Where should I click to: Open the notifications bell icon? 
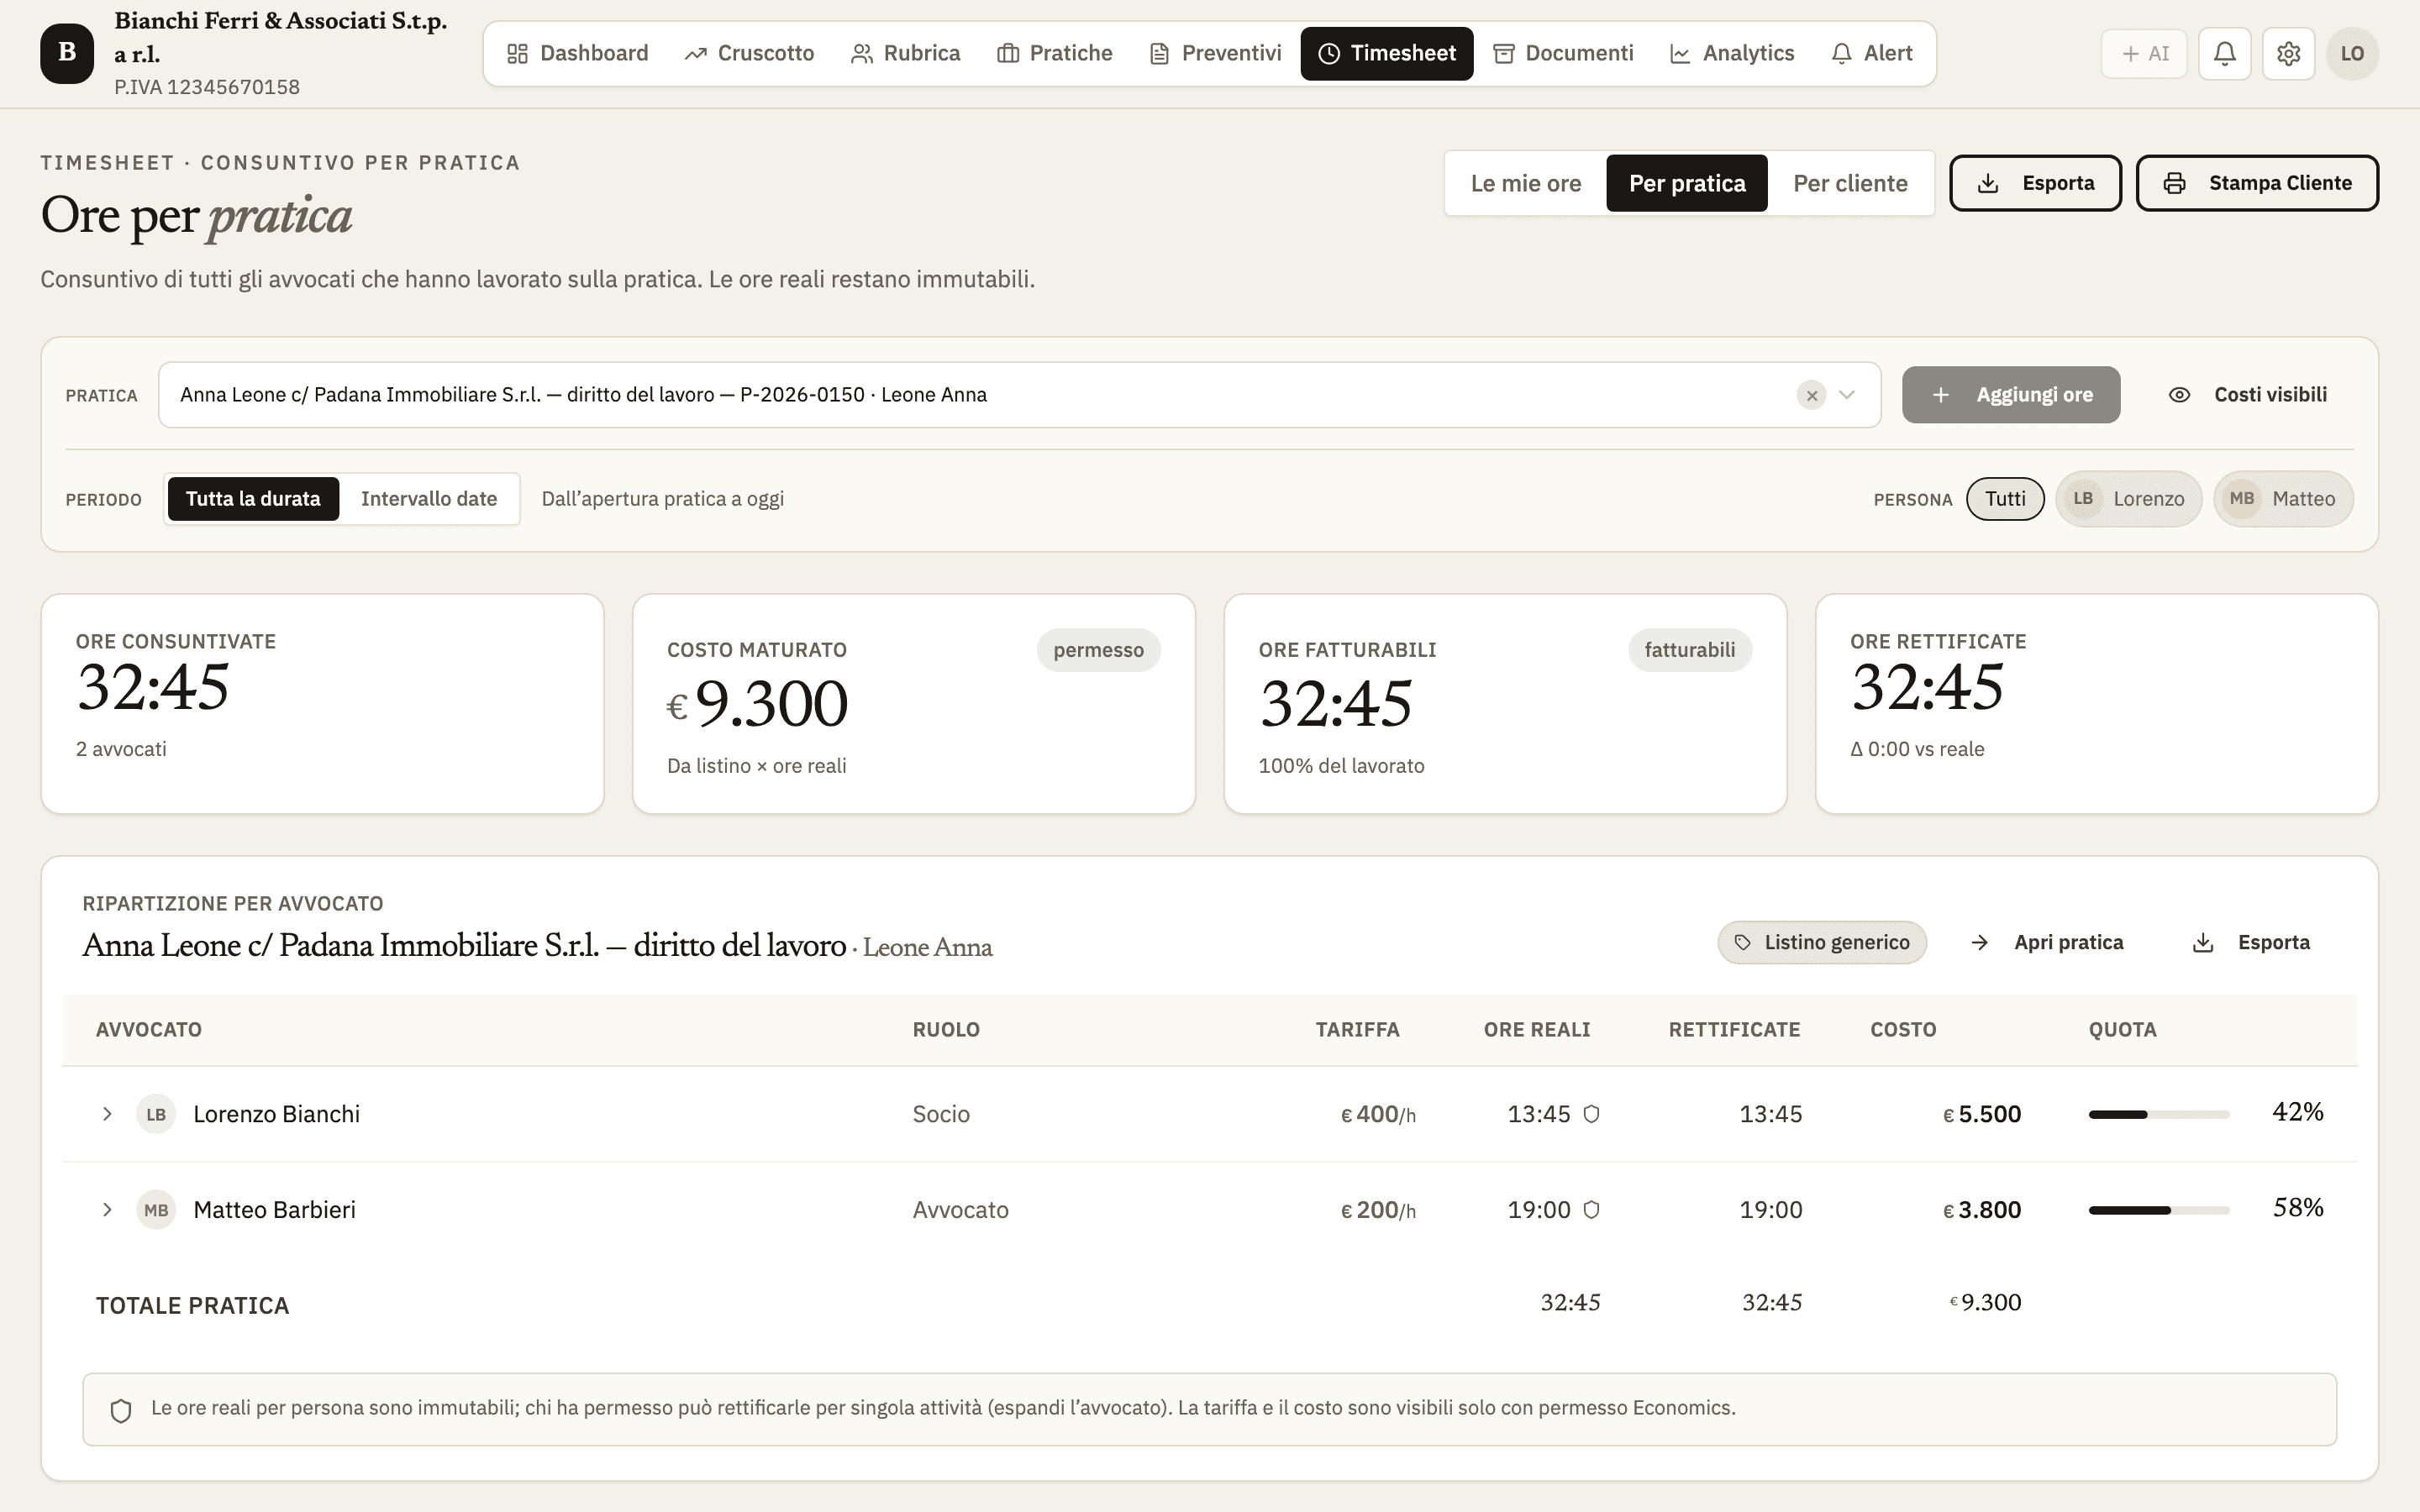(x=2224, y=53)
